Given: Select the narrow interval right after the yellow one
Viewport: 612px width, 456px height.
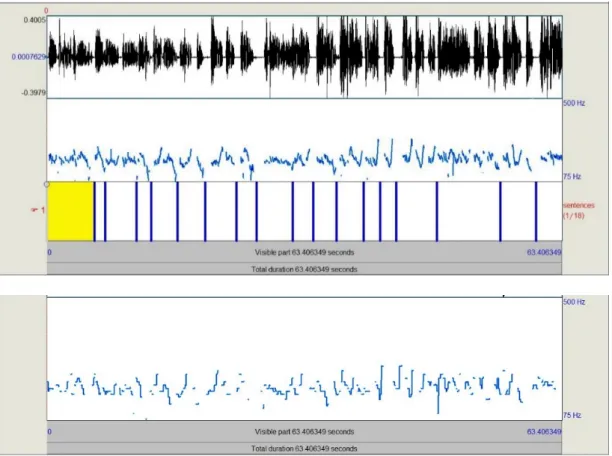Looking at the screenshot, I should [x=100, y=211].
